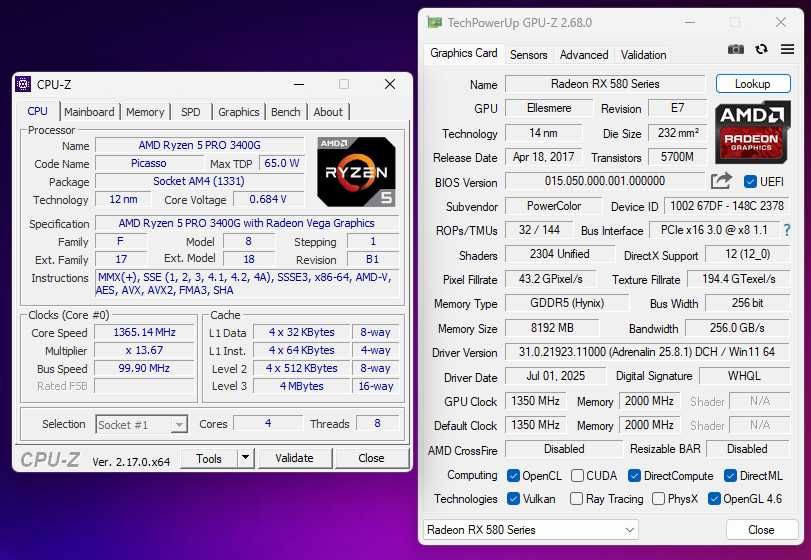The image size is (811, 560).
Task: Click the CPU-Z title bar app icon
Action: pyautogui.click(x=23, y=84)
